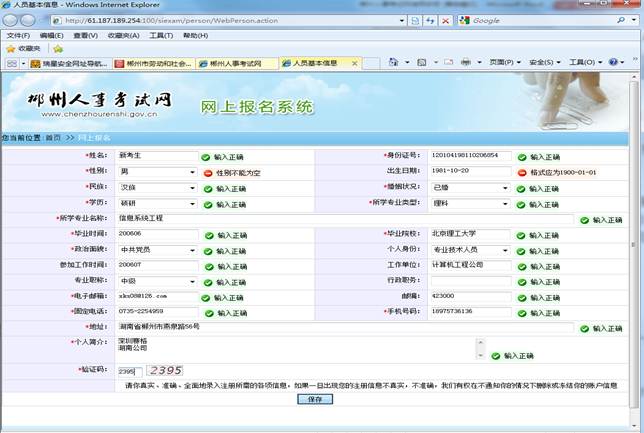
Task: Click the 出生日期 field showing 1981-10-20
Action: 470,171
